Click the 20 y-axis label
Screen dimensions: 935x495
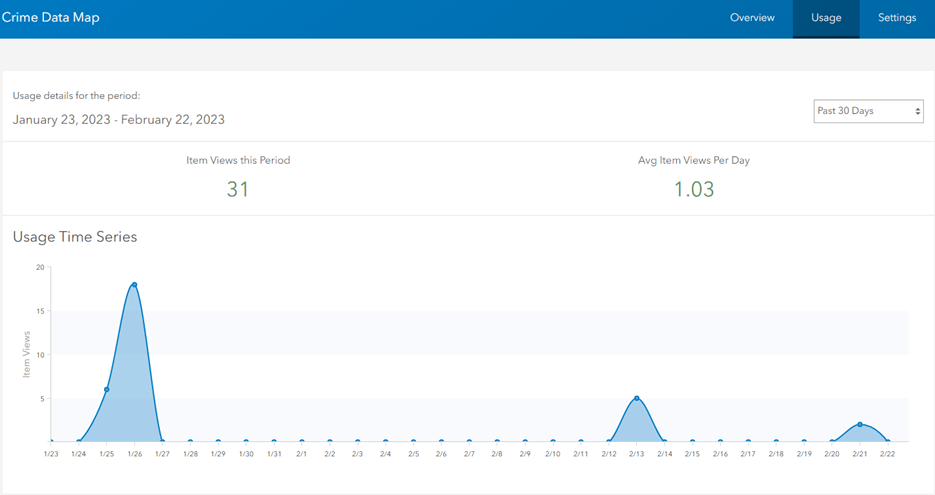pyautogui.click(x=40, y=267)
